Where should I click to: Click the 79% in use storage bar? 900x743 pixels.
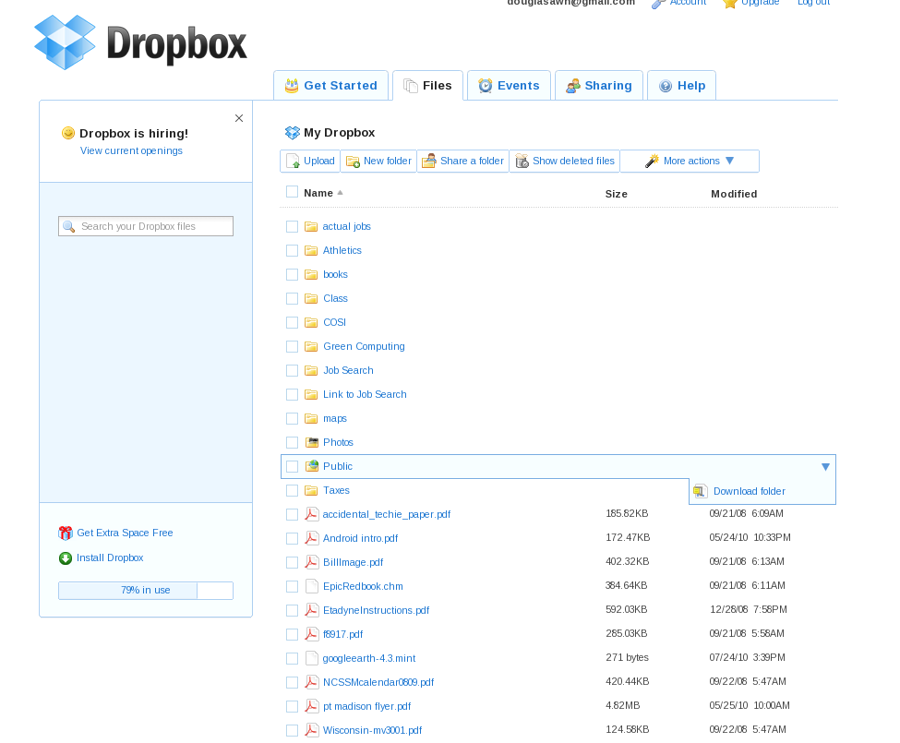[146, 590]
